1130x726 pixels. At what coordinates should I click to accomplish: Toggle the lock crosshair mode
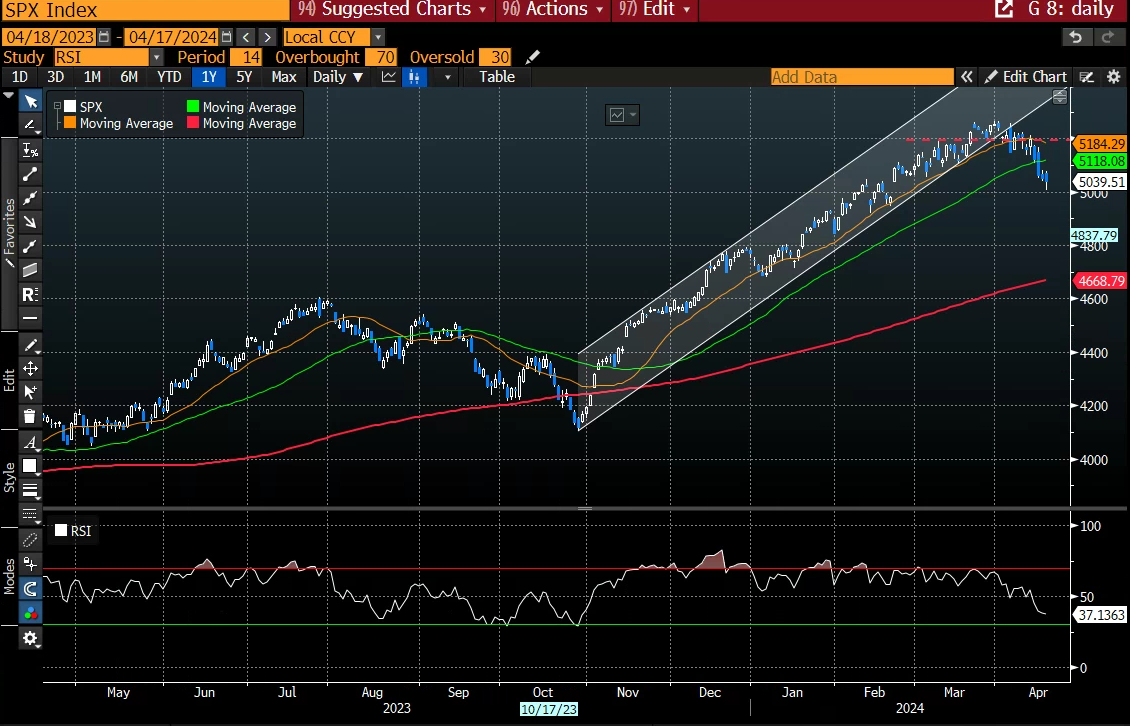click(x=30, y=564)
